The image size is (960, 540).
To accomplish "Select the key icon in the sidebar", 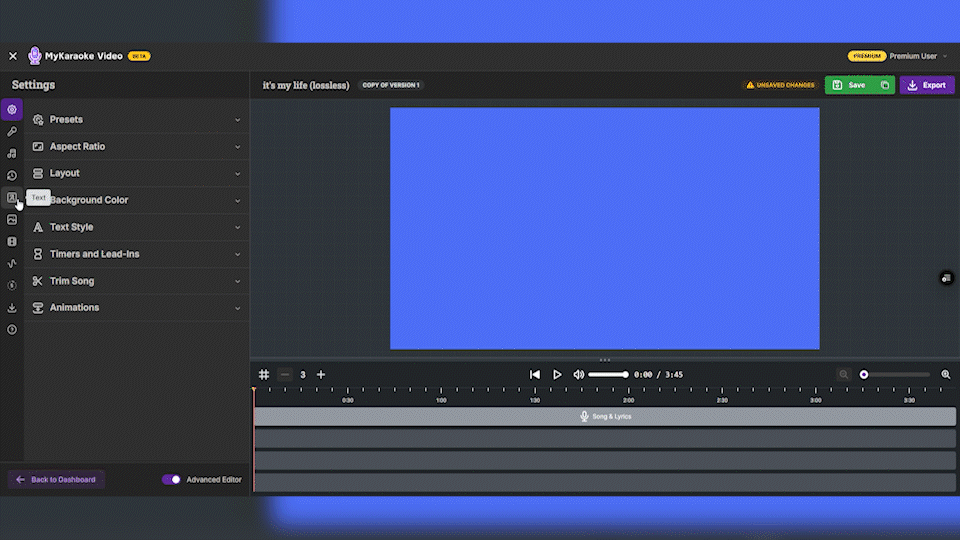I will [x=12, y=131].
